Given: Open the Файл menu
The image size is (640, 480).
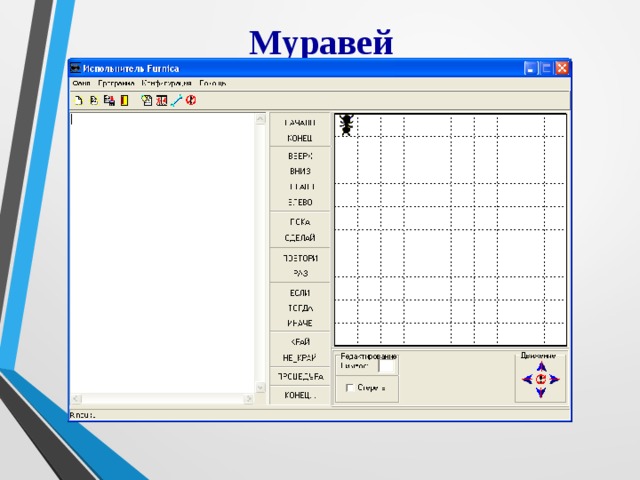Looking at the screenshot, I should pos(81,83).
